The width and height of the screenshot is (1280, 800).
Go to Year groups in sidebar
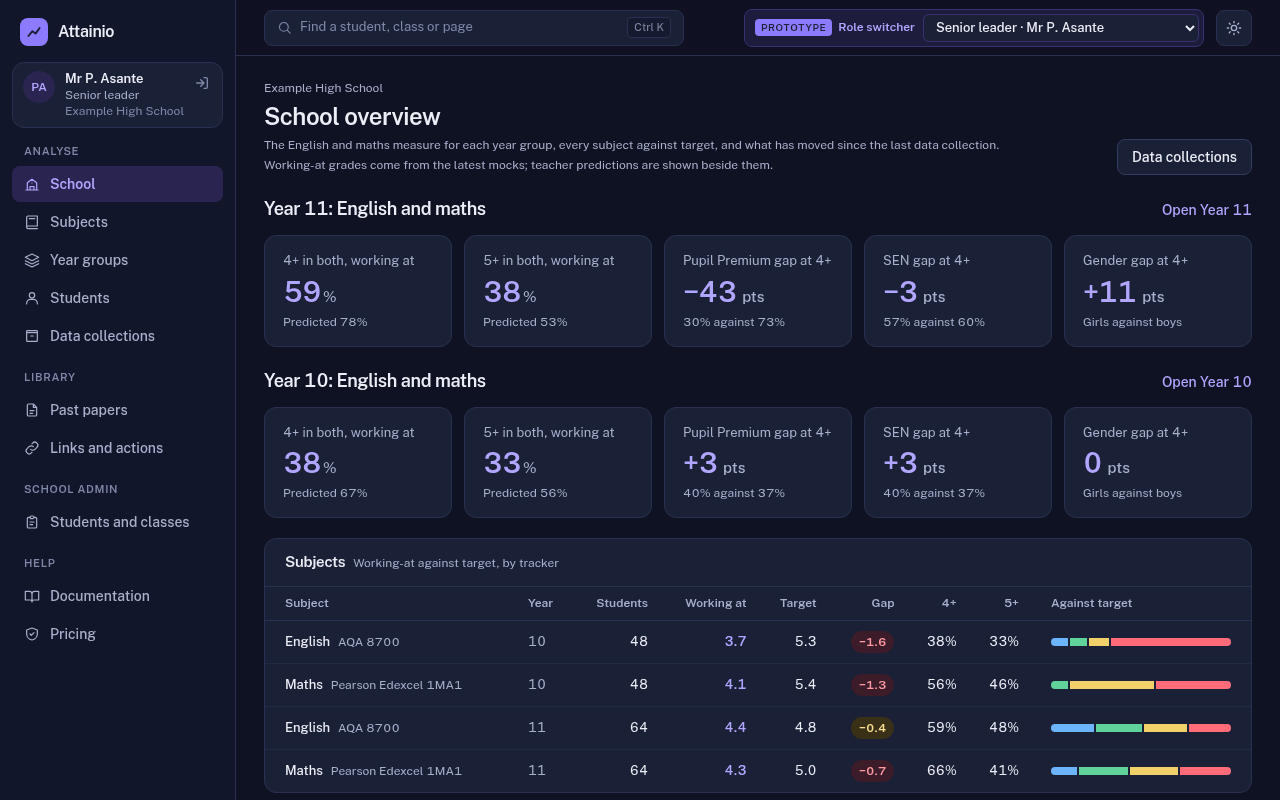click(117, 260)
